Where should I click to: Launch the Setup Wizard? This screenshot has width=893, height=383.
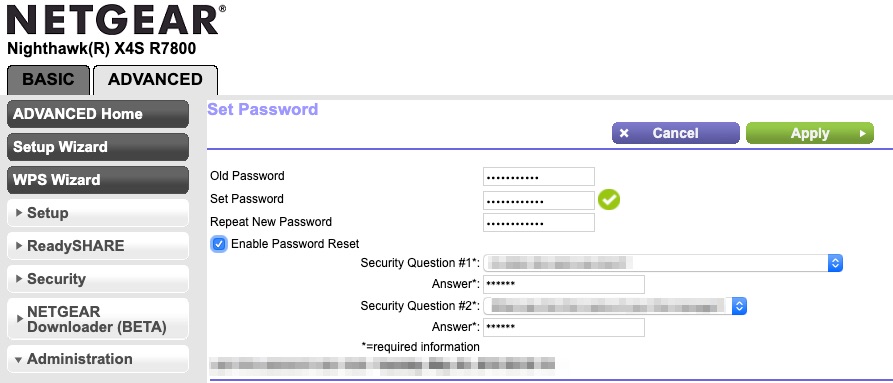tap(98, 147)
